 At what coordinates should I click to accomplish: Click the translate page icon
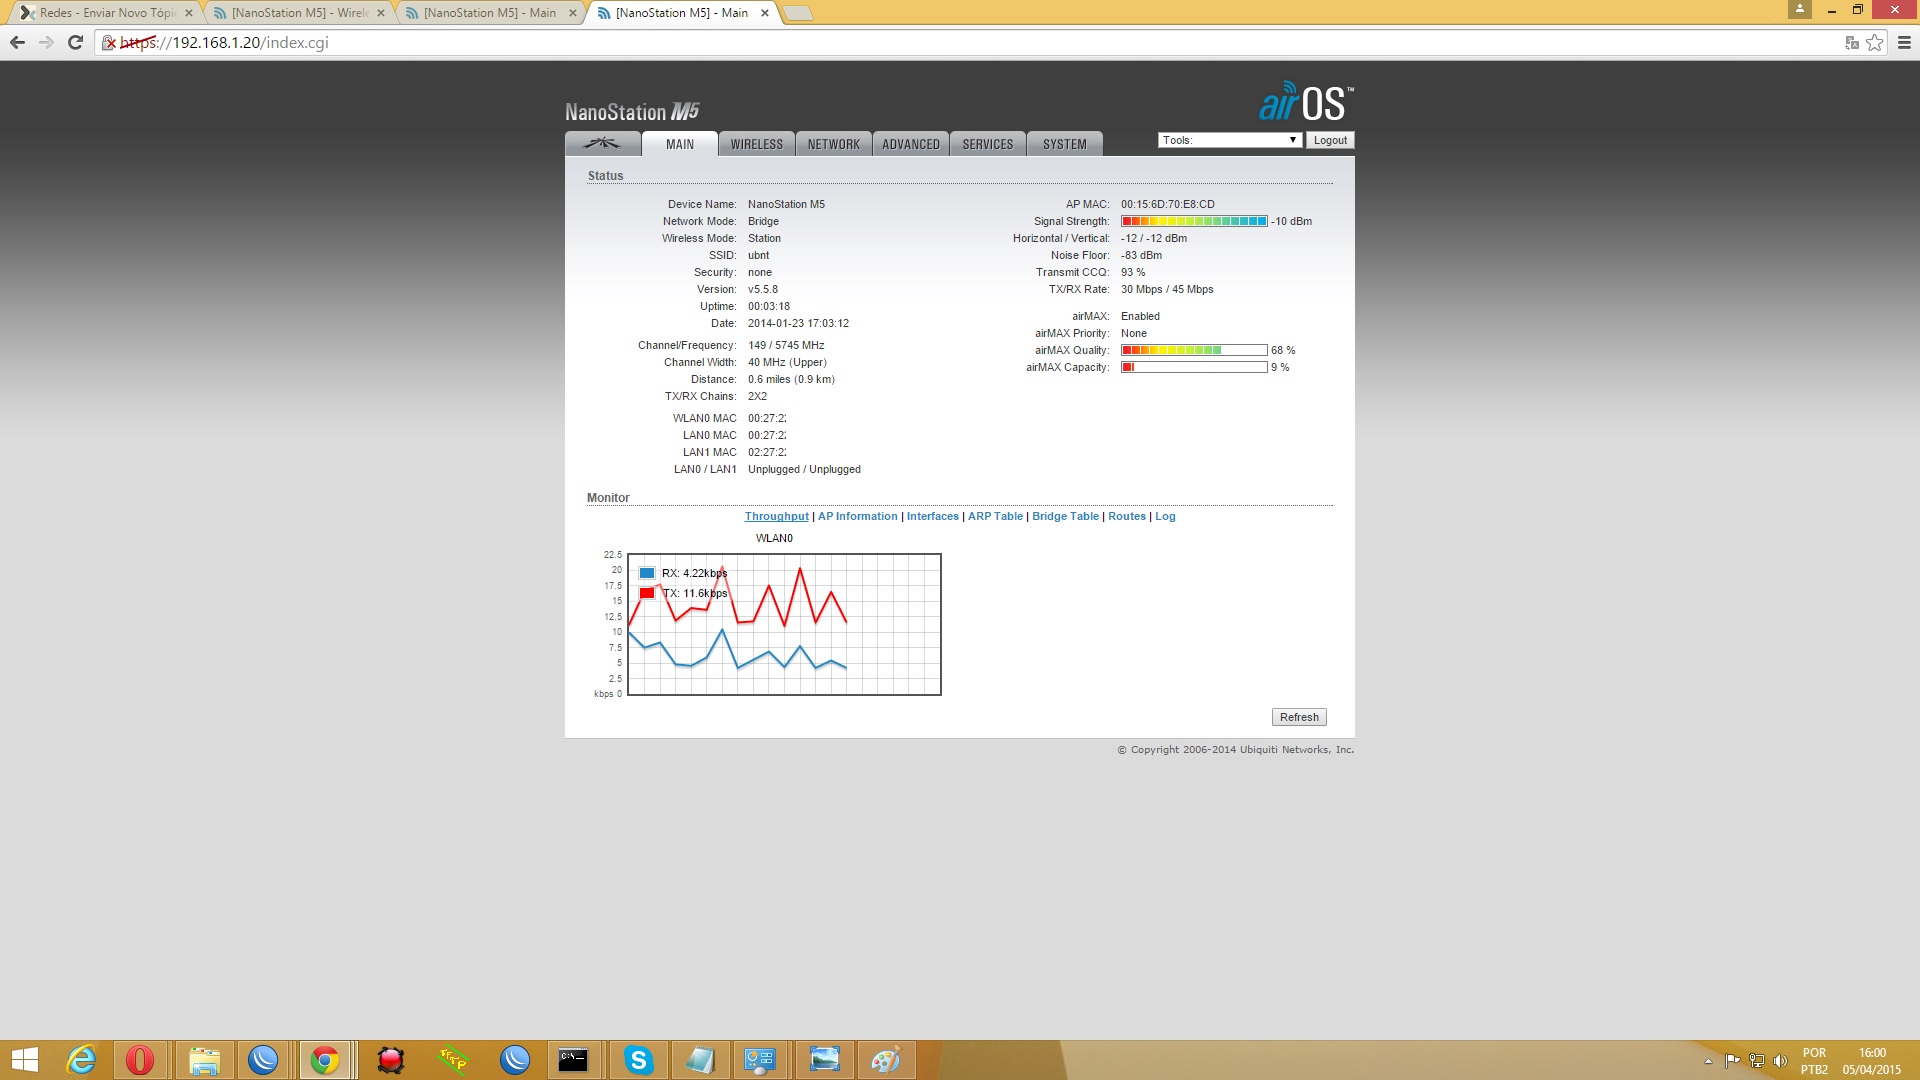(x=1851, y=42)
